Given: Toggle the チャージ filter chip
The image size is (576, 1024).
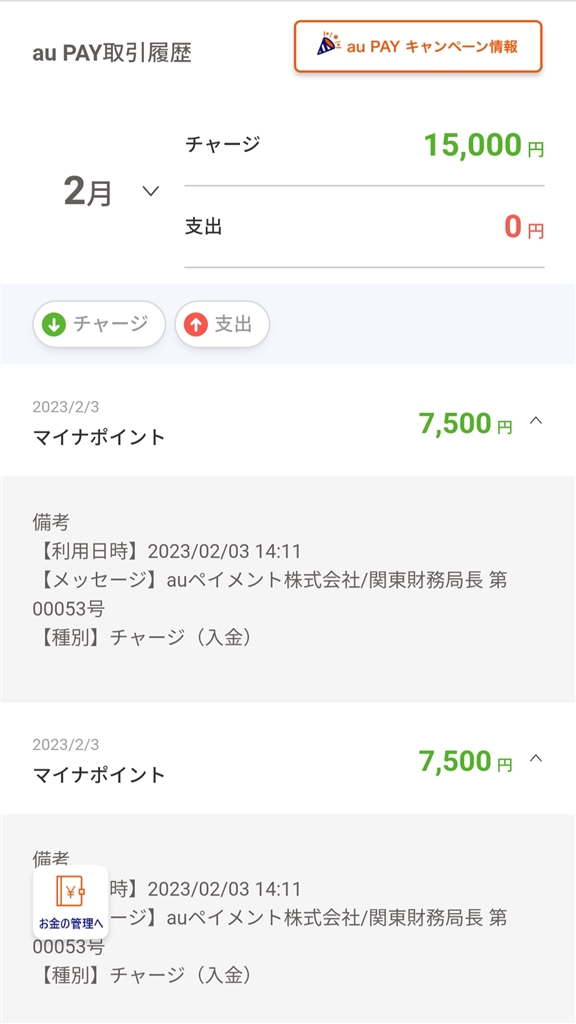Looking at the screenshot, I should tap(99, 324).
